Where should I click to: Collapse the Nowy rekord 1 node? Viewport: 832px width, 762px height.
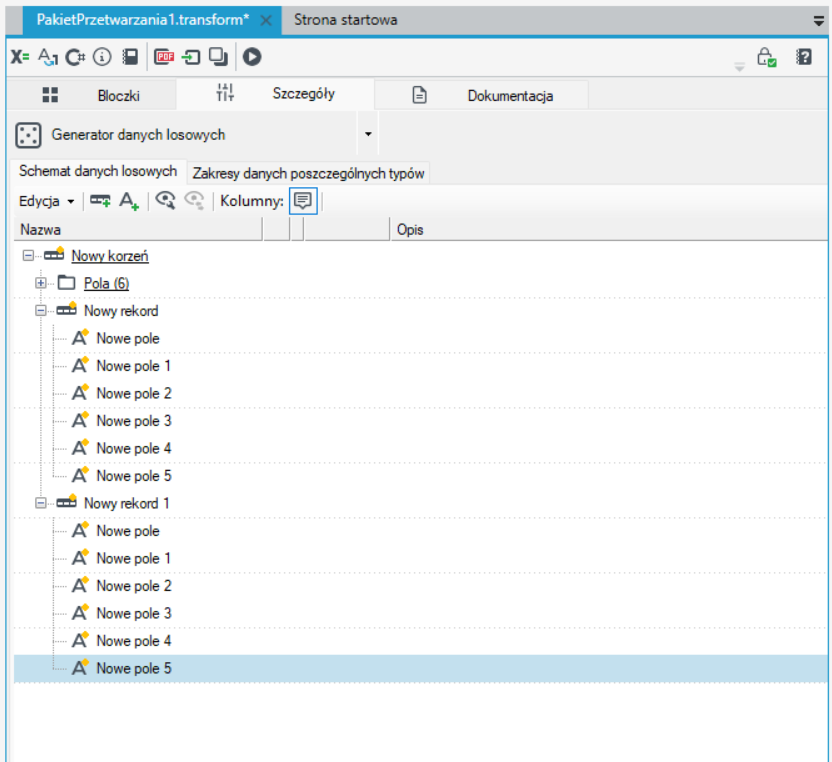[40, 503]
